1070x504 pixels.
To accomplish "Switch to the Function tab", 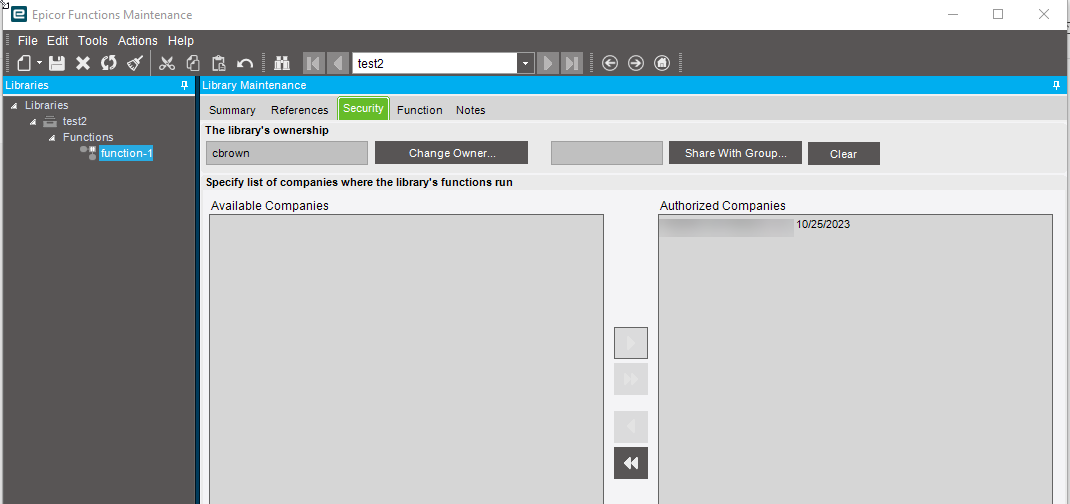I will click(x=420, y=110).
